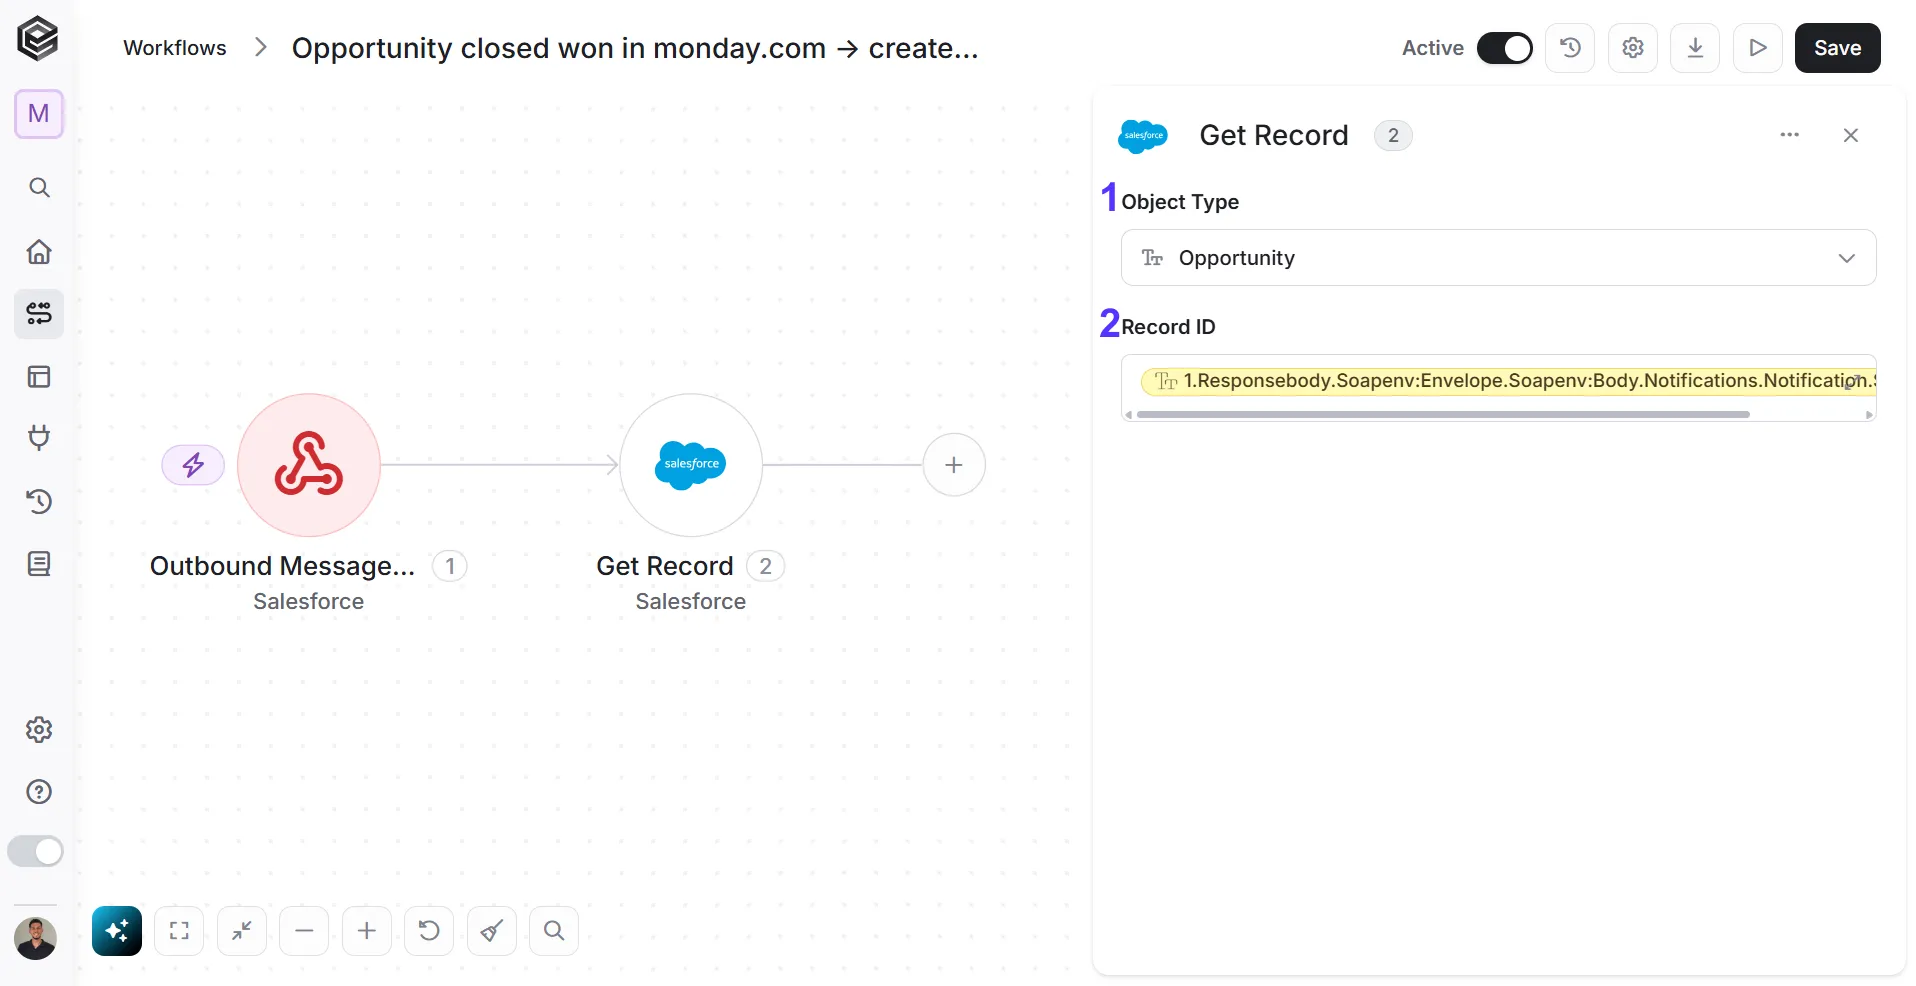The width and height of the screenshot is (1916, 986).
Task: Open the logs document icon in sidebar
Action: (x=39, y=564)
